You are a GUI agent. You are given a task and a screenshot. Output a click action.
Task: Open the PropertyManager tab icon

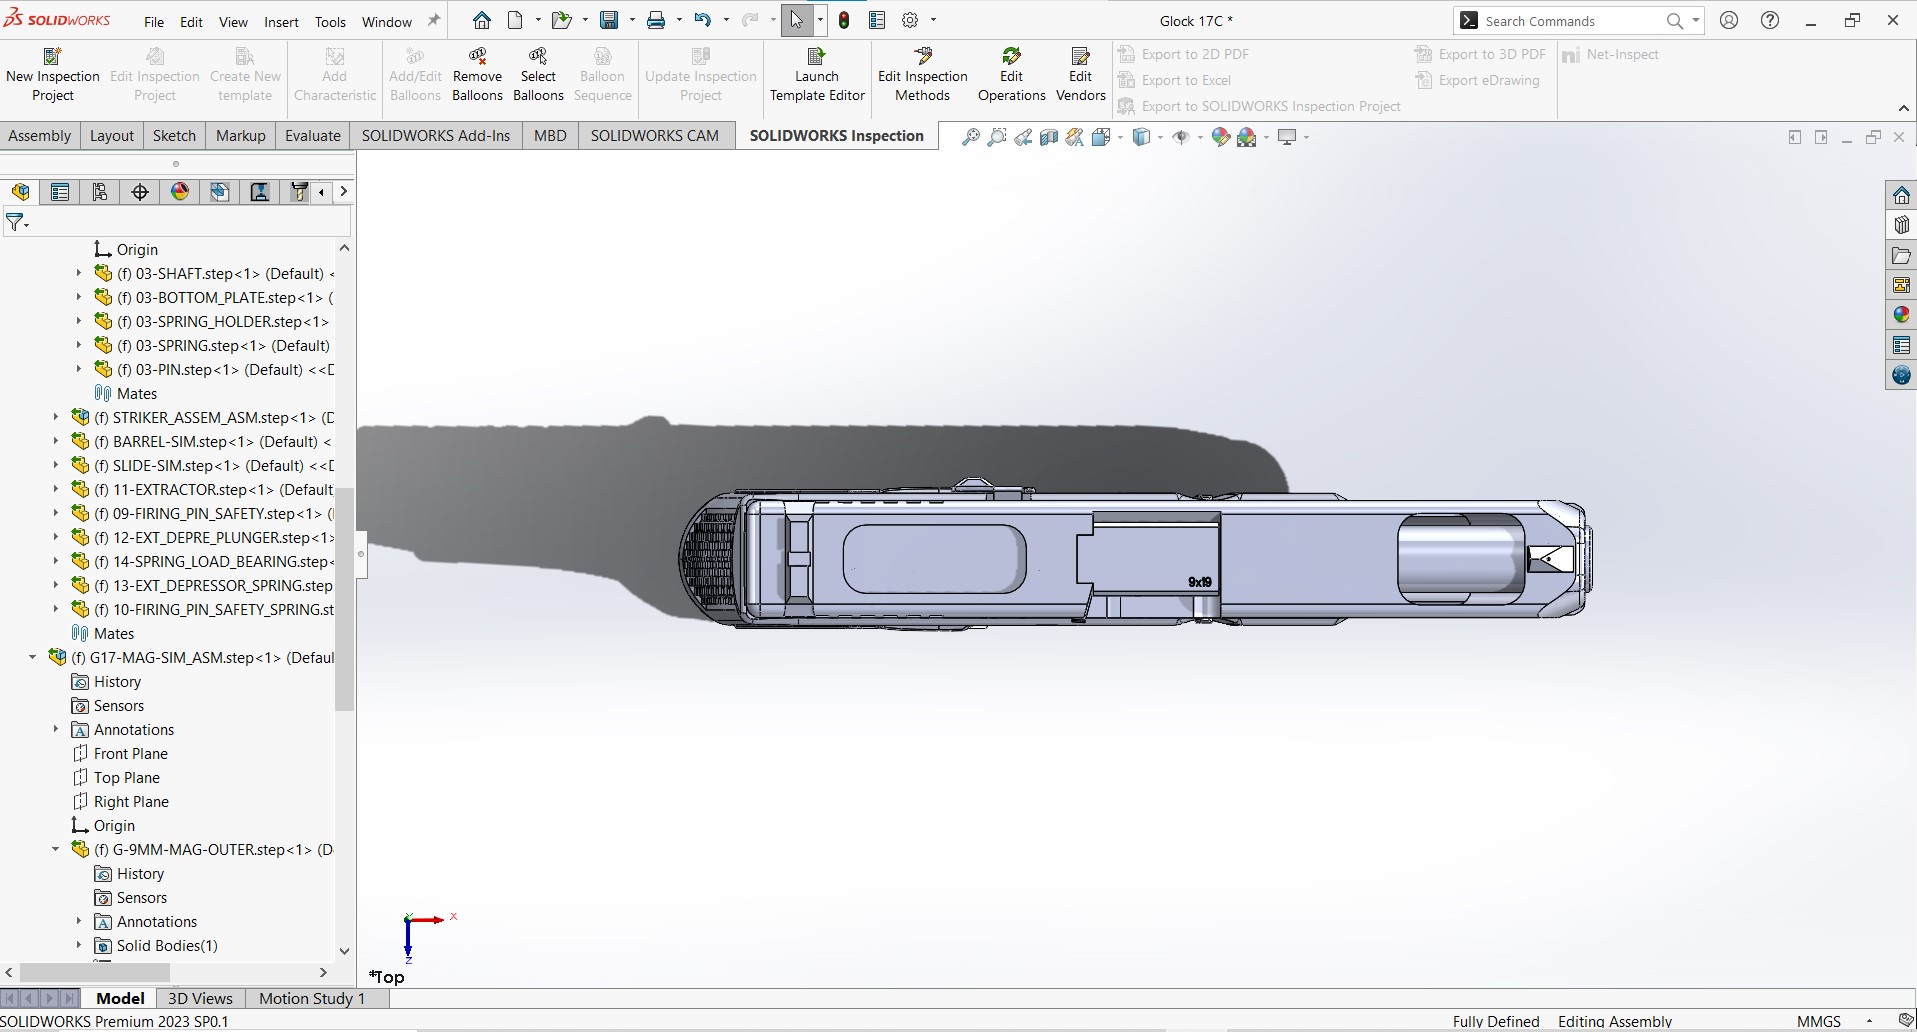tap(60, 192)
